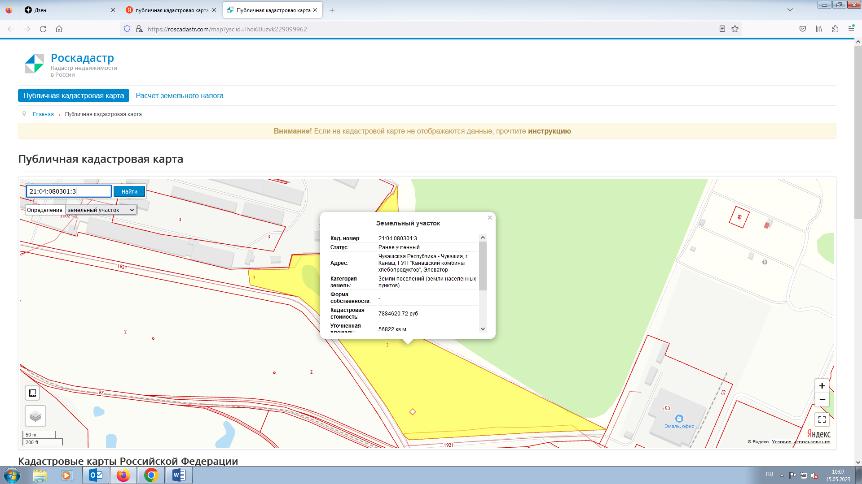Open Расчет земельного налога tab
The image size is (862, 484).
click(x=179, y=96)
